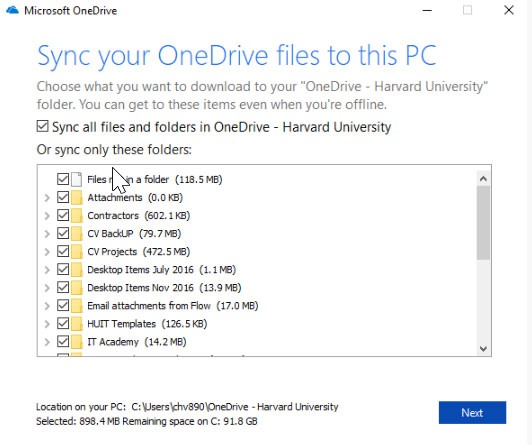
Task: Click the file icon beside Files not in a folder
Action: coord(77,179)
